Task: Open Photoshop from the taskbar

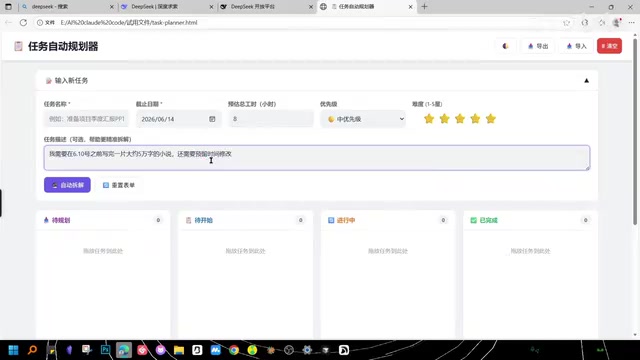Action: tap(105, 350)
